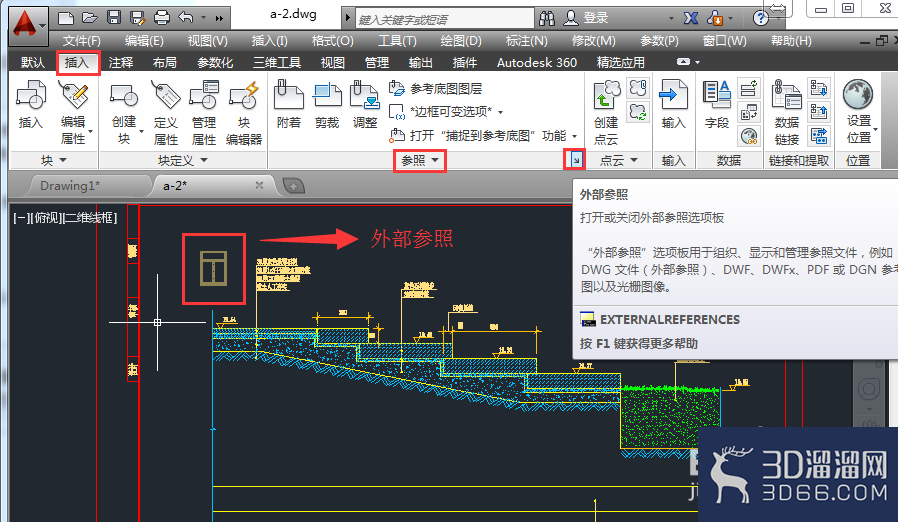Click the keyword search input field
The image size is (898, 522).
[444, 19]
